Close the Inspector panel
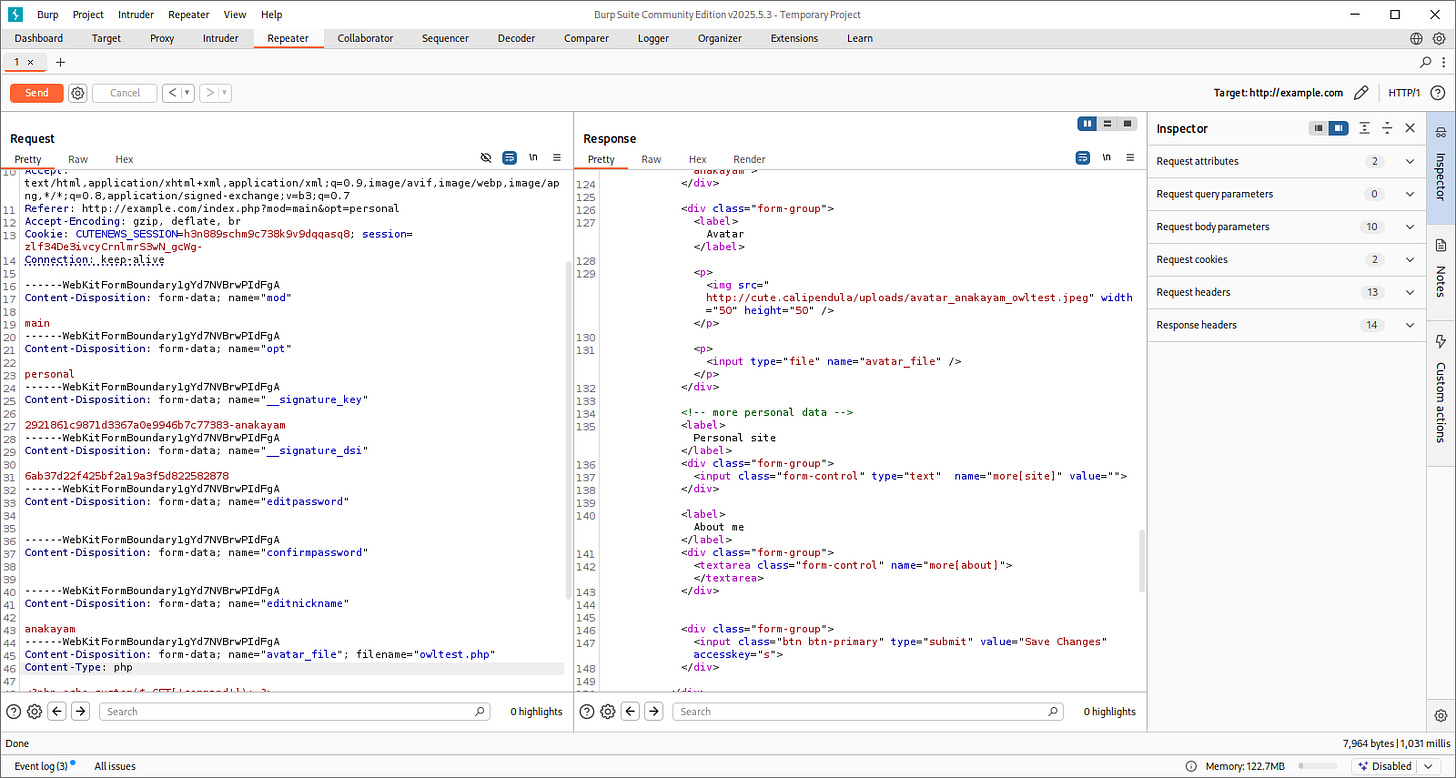 point(1410,128)
